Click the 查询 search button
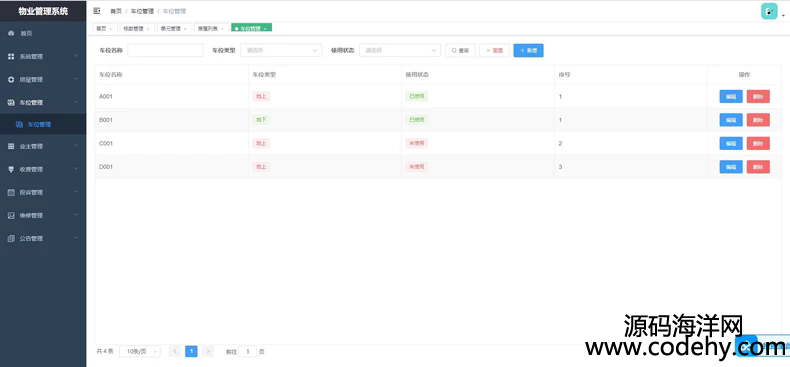Viewport: 790px width, 367px height. [x=460, y=50]
